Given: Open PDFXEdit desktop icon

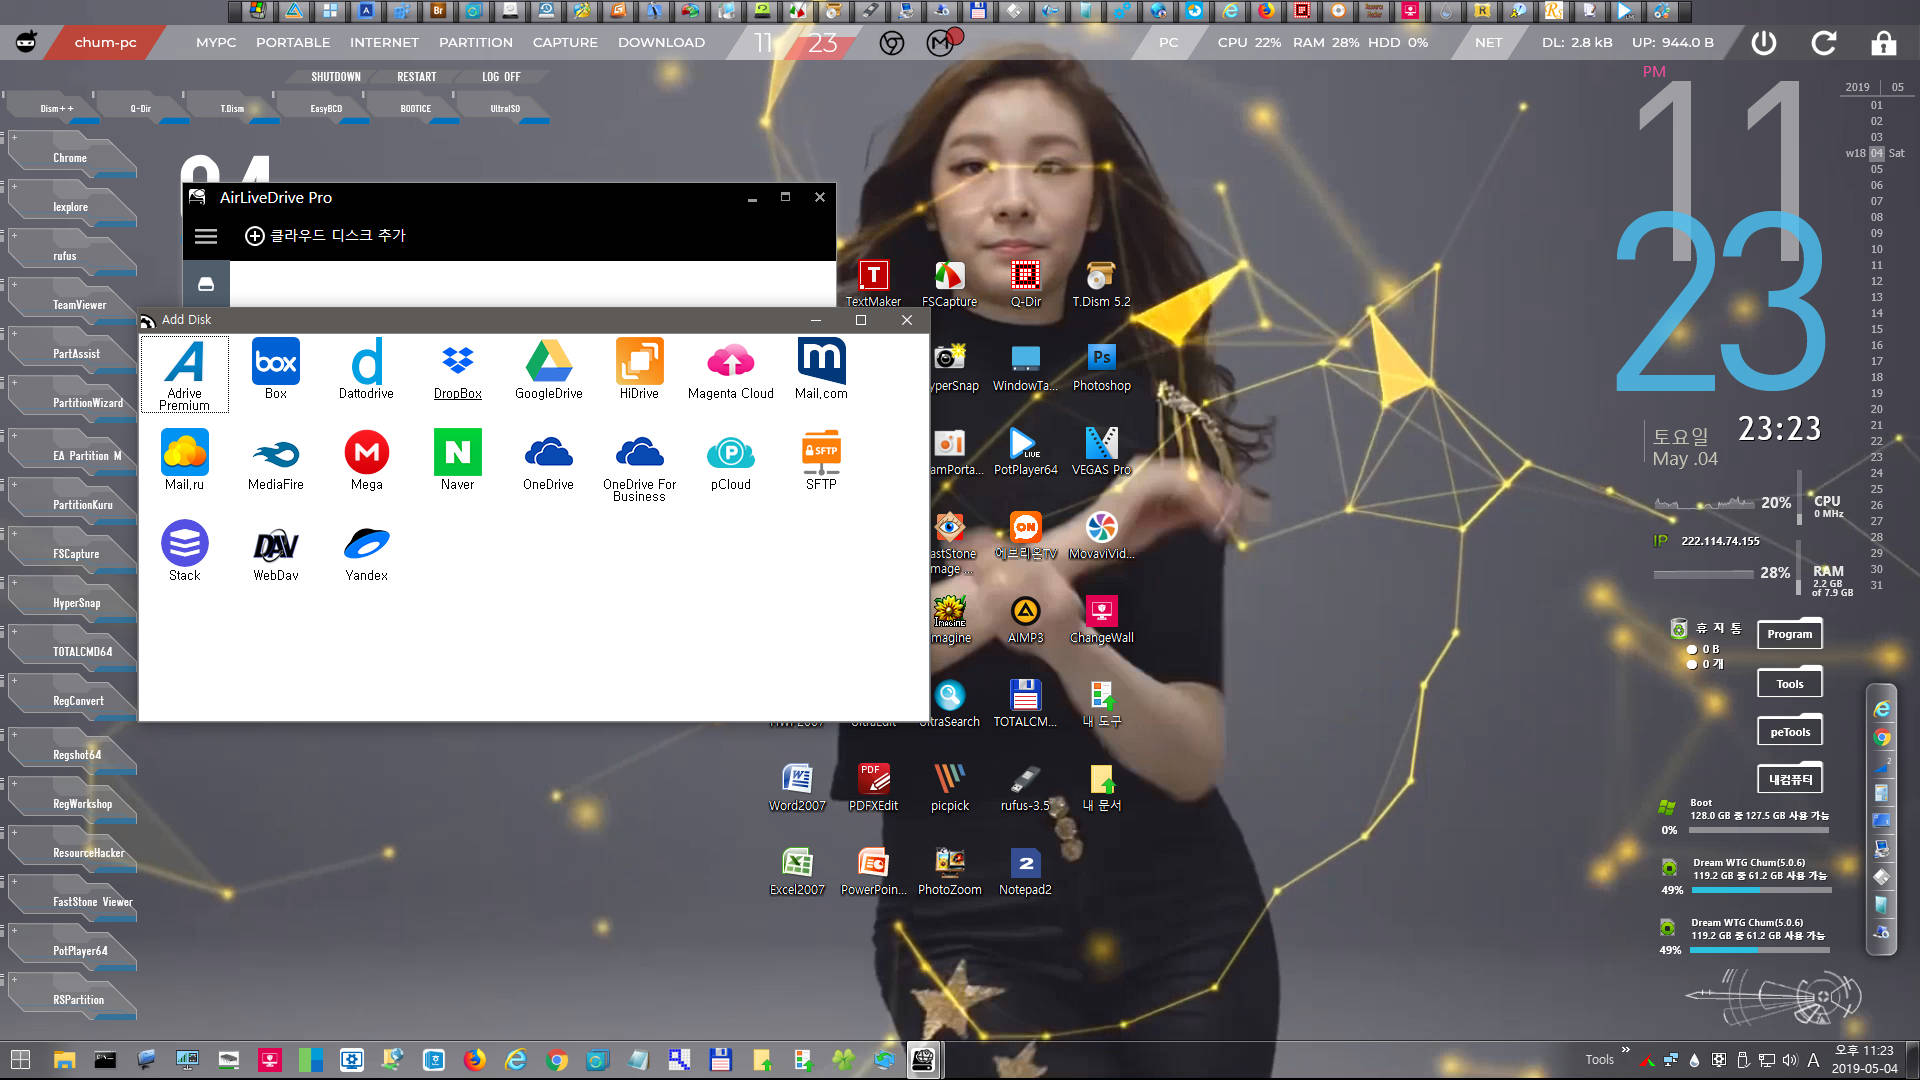Looking at the screenshot, I should coord(873,787).
